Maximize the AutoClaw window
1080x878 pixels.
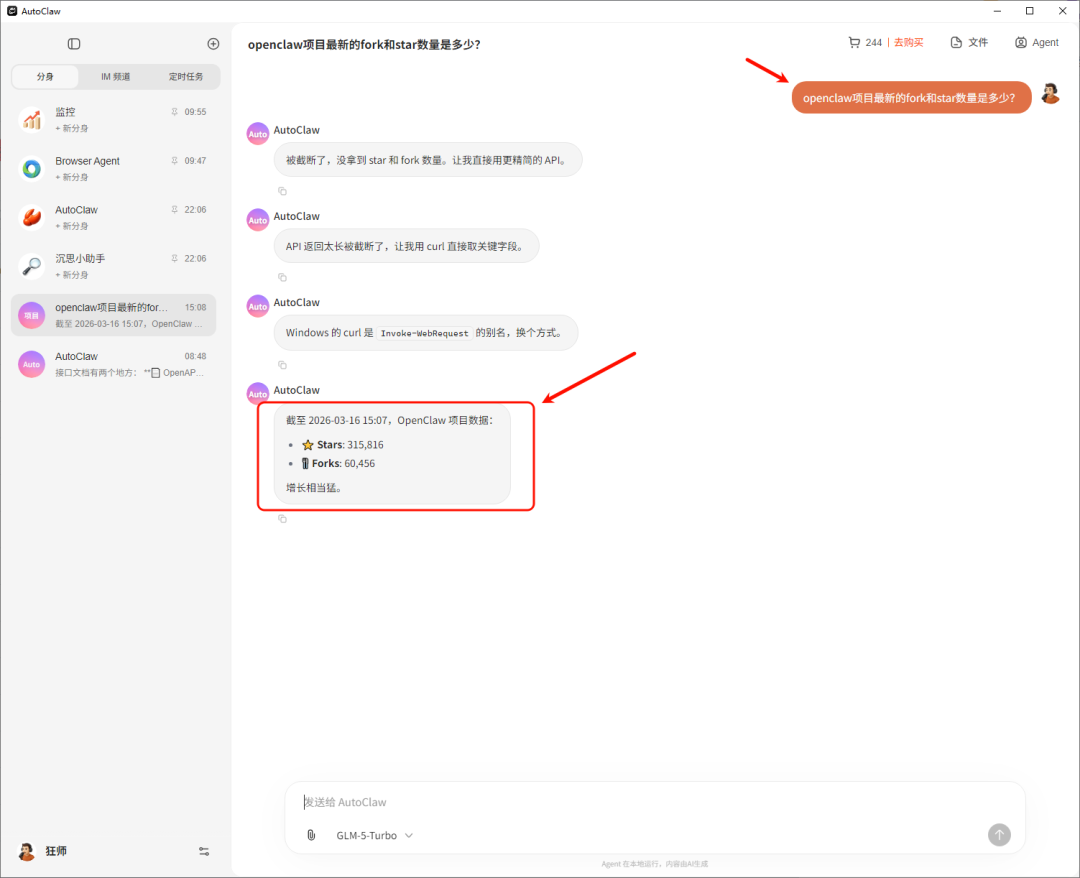[1030, 11]
